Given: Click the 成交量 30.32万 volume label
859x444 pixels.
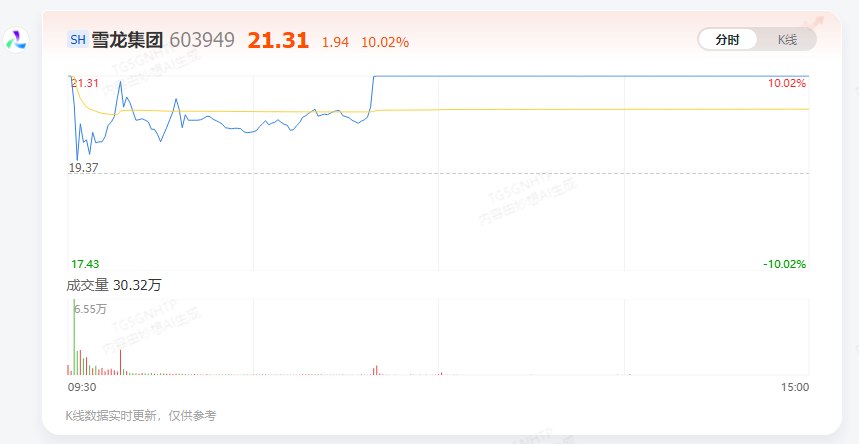Looking at the screenshot, I should 114,285.
